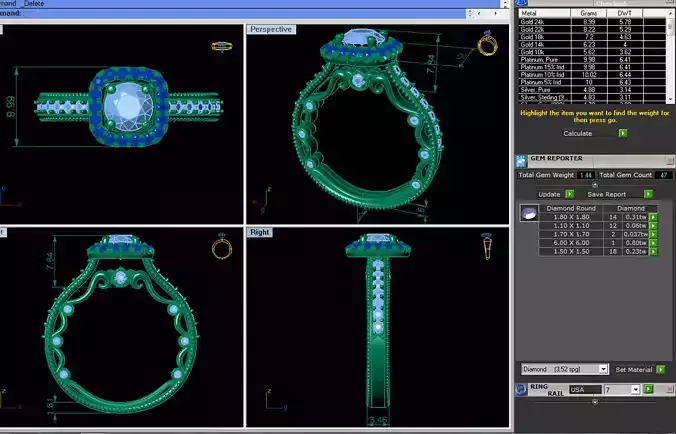Click the metal list scrollbar thumb

(670, 26)
